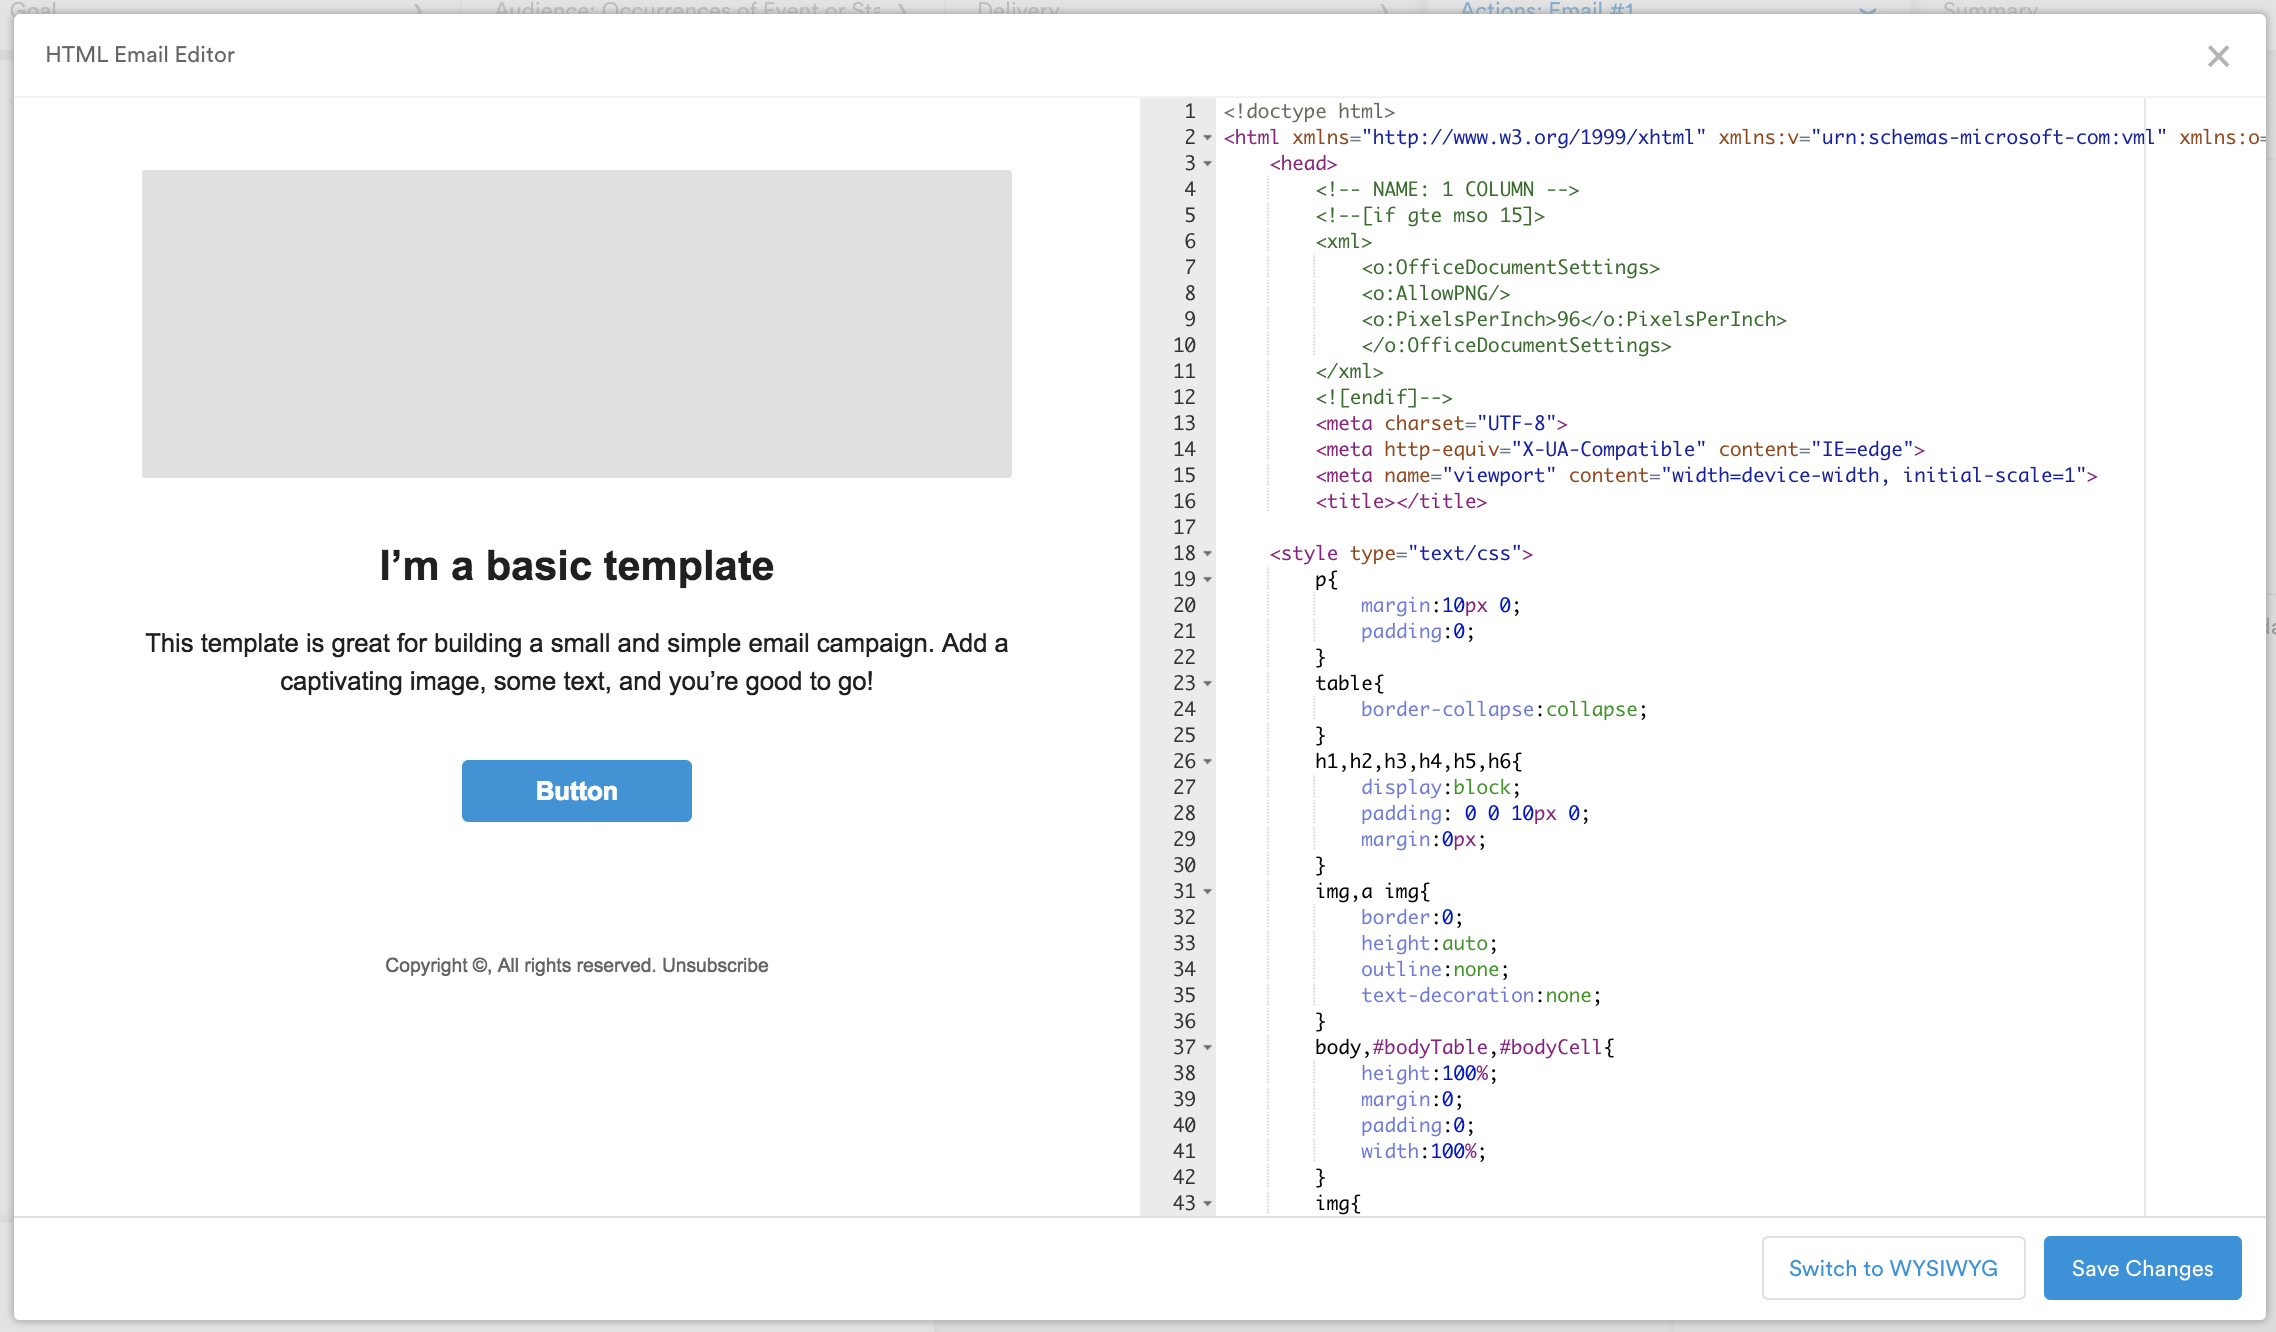Click the line 19 collapse arrow in CSS editor
2276x1332 pixels.
pos(1208,579)
